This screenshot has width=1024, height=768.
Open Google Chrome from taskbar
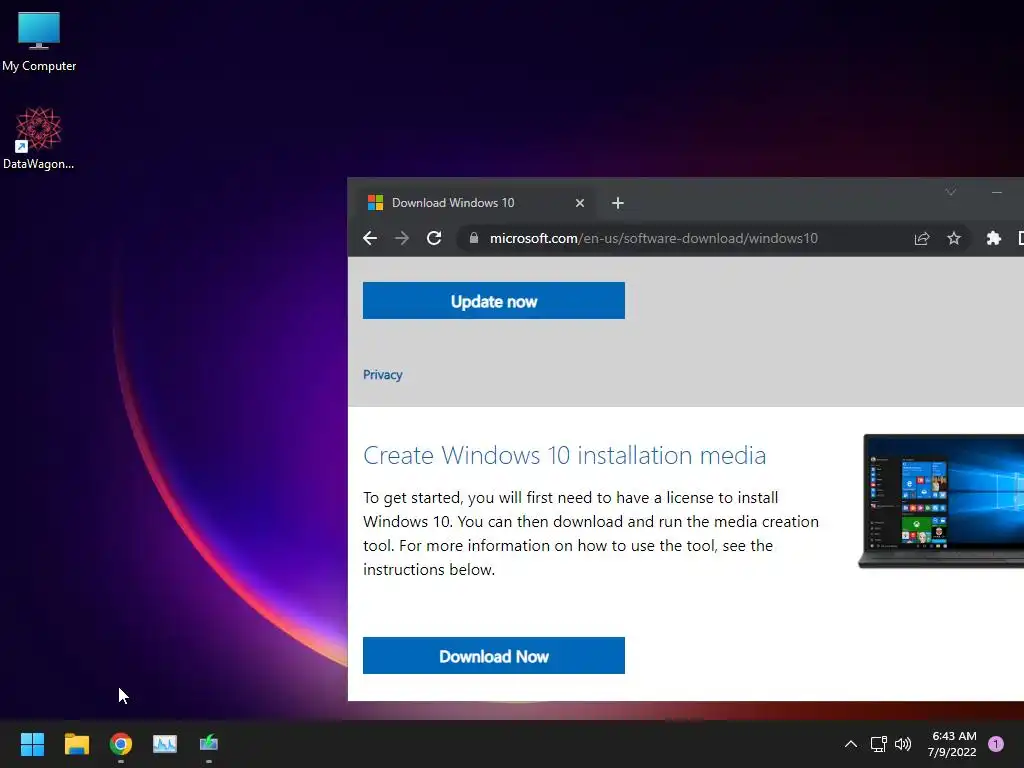pyautogui.click(x=121, y=744)
